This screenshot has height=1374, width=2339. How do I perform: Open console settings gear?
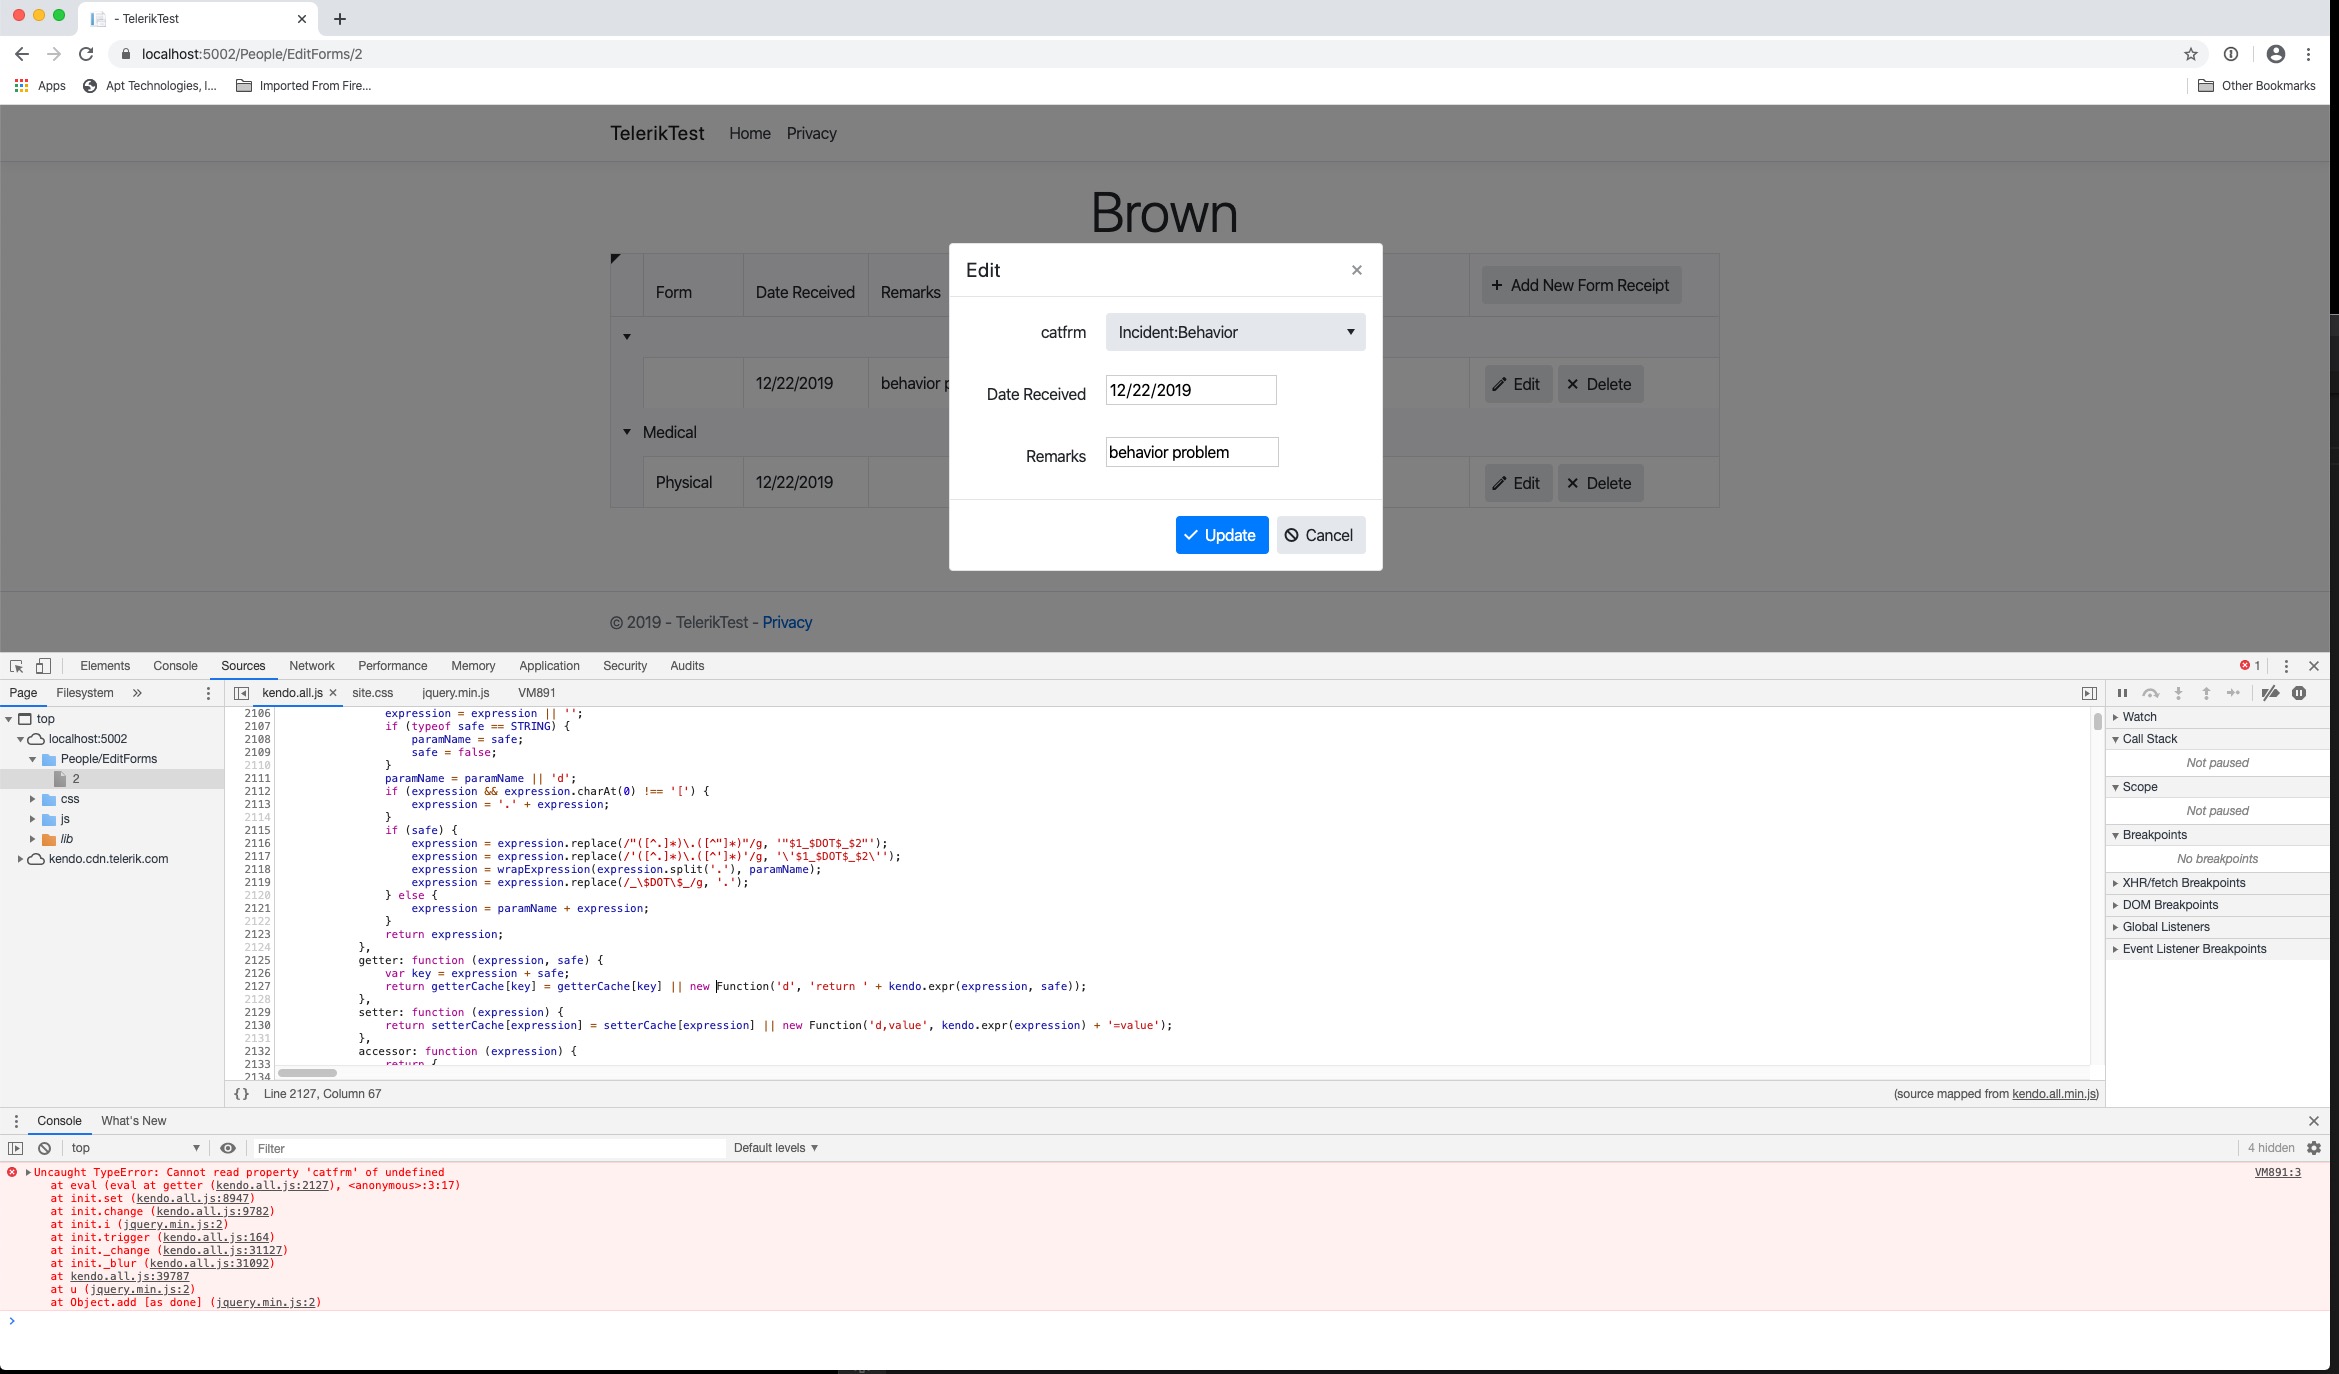point(2313,1148)
